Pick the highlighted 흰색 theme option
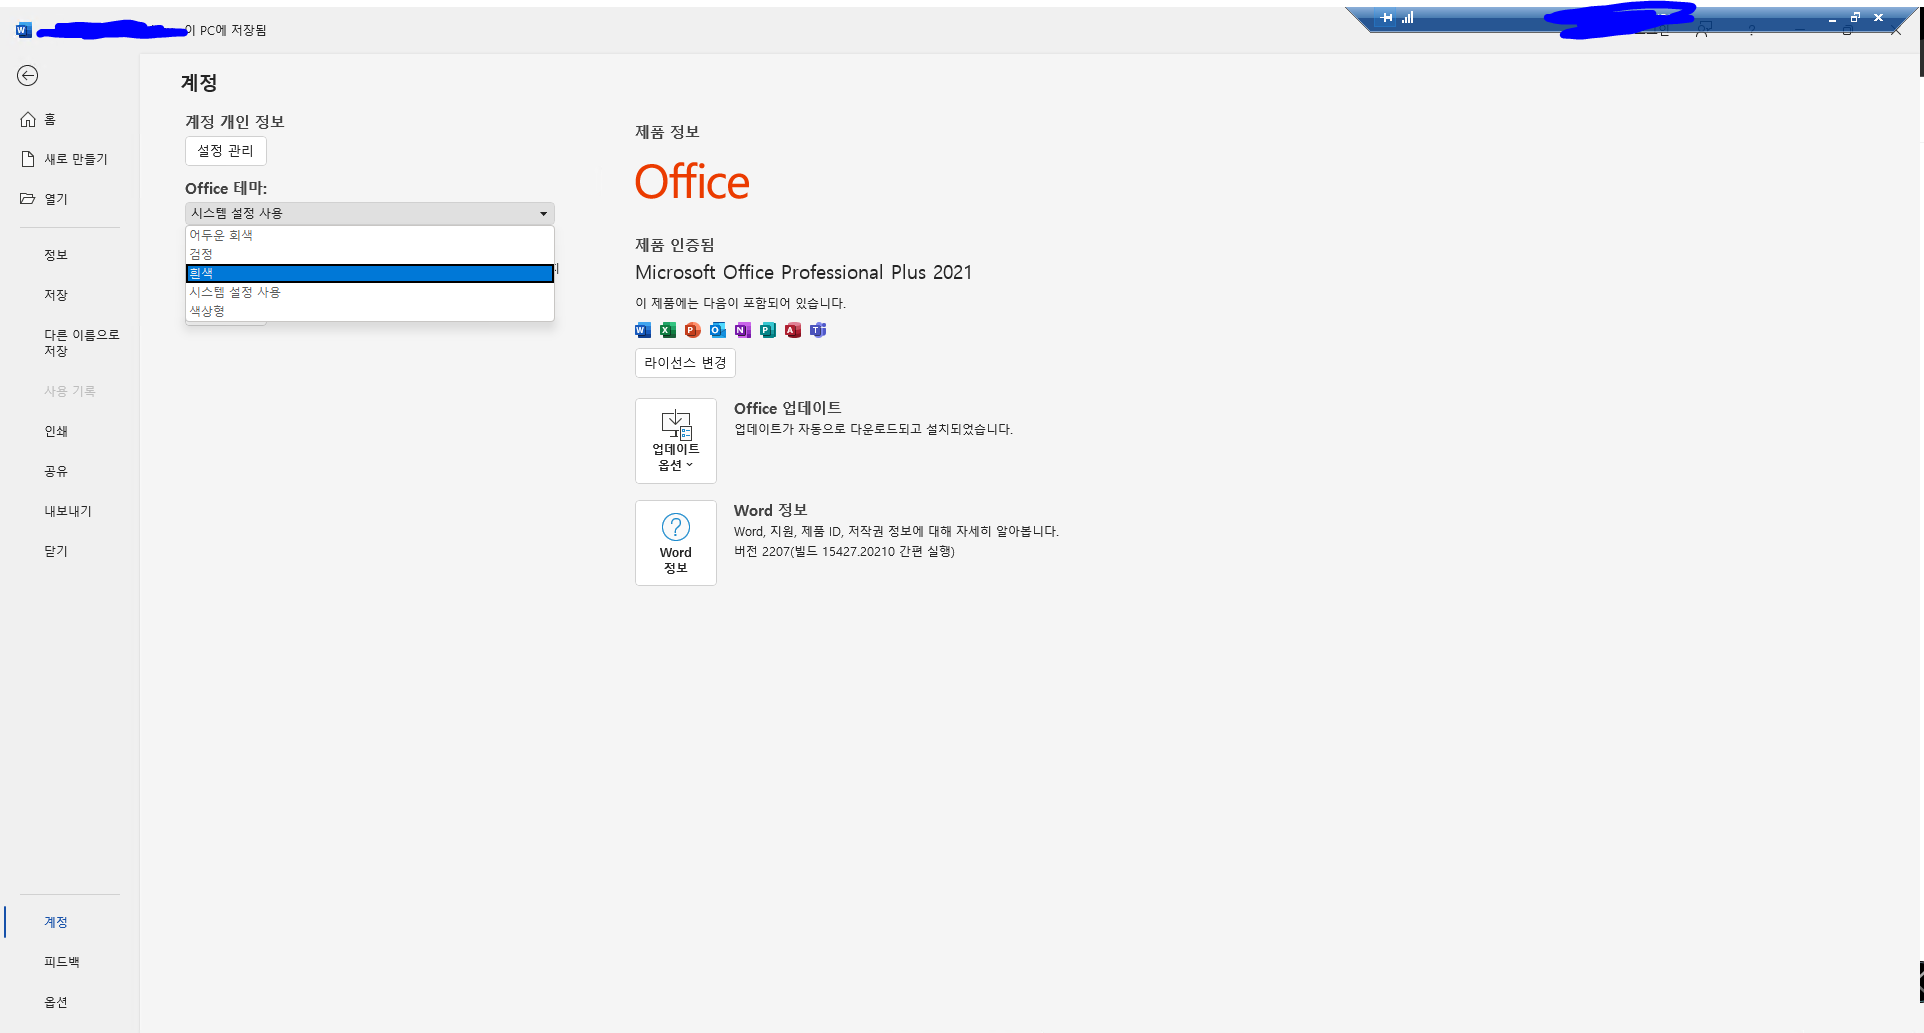This screenshot has width=1924, height=1033. (369, 273)
